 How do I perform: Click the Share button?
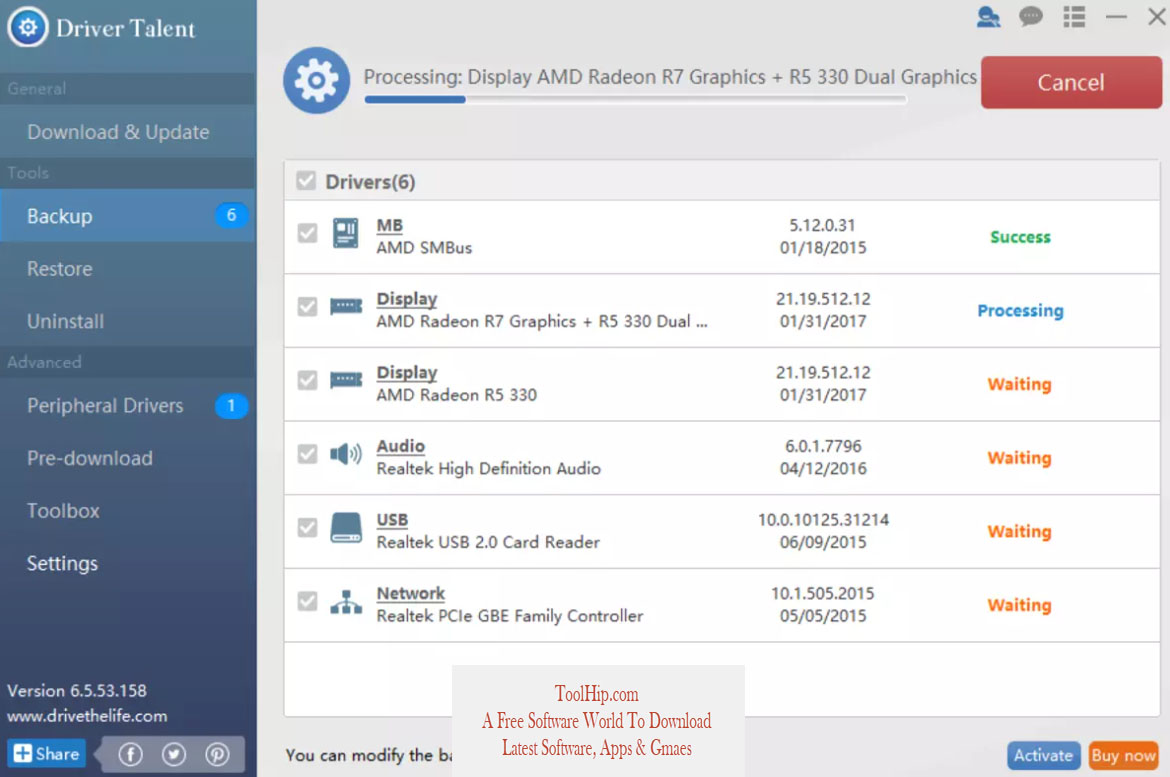(46, 753)
